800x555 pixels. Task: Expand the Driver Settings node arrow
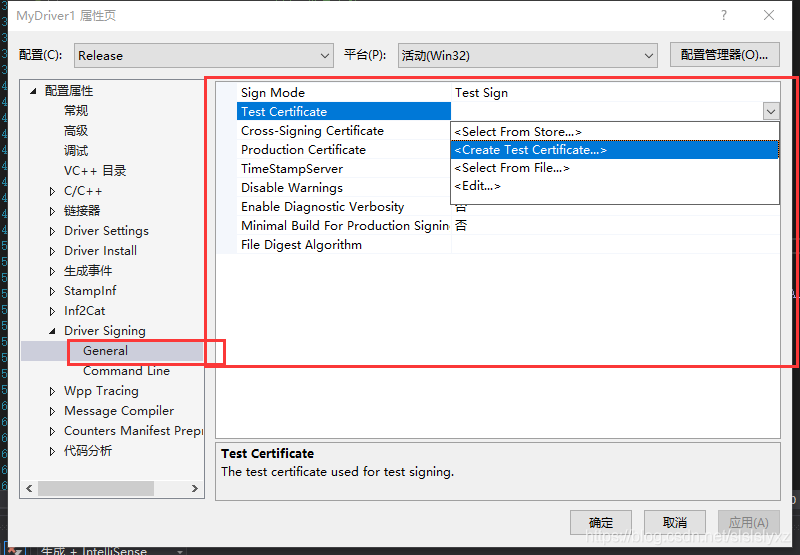point(52,231)
